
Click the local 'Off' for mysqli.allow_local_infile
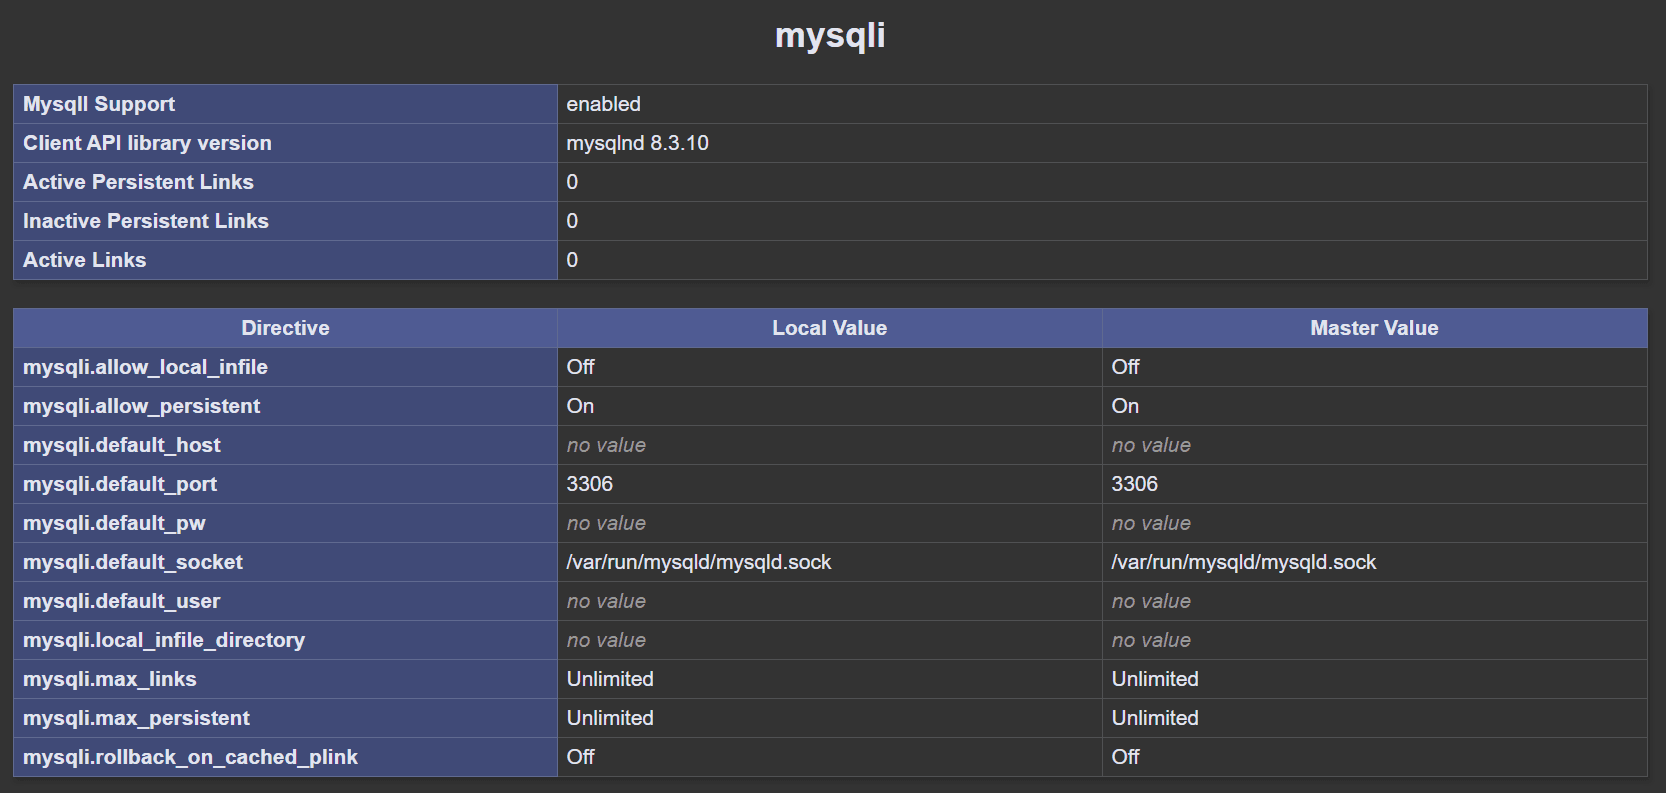point(580,367)
